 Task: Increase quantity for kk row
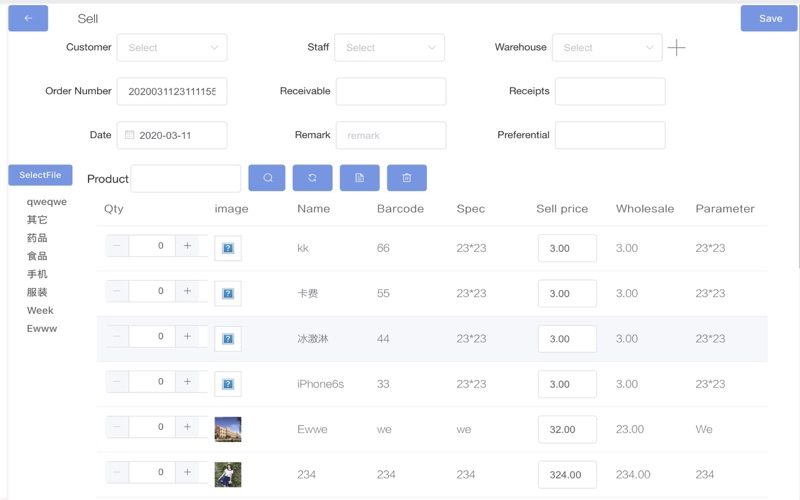187,245
